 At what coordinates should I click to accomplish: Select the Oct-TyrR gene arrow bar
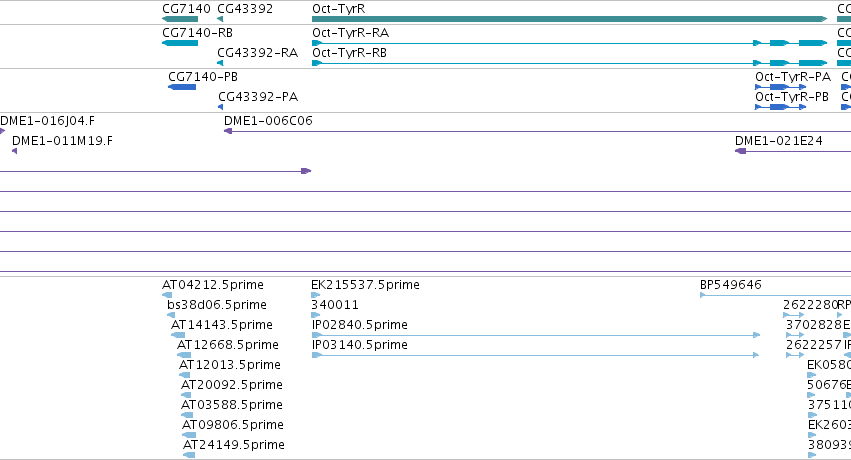[569, 19]
